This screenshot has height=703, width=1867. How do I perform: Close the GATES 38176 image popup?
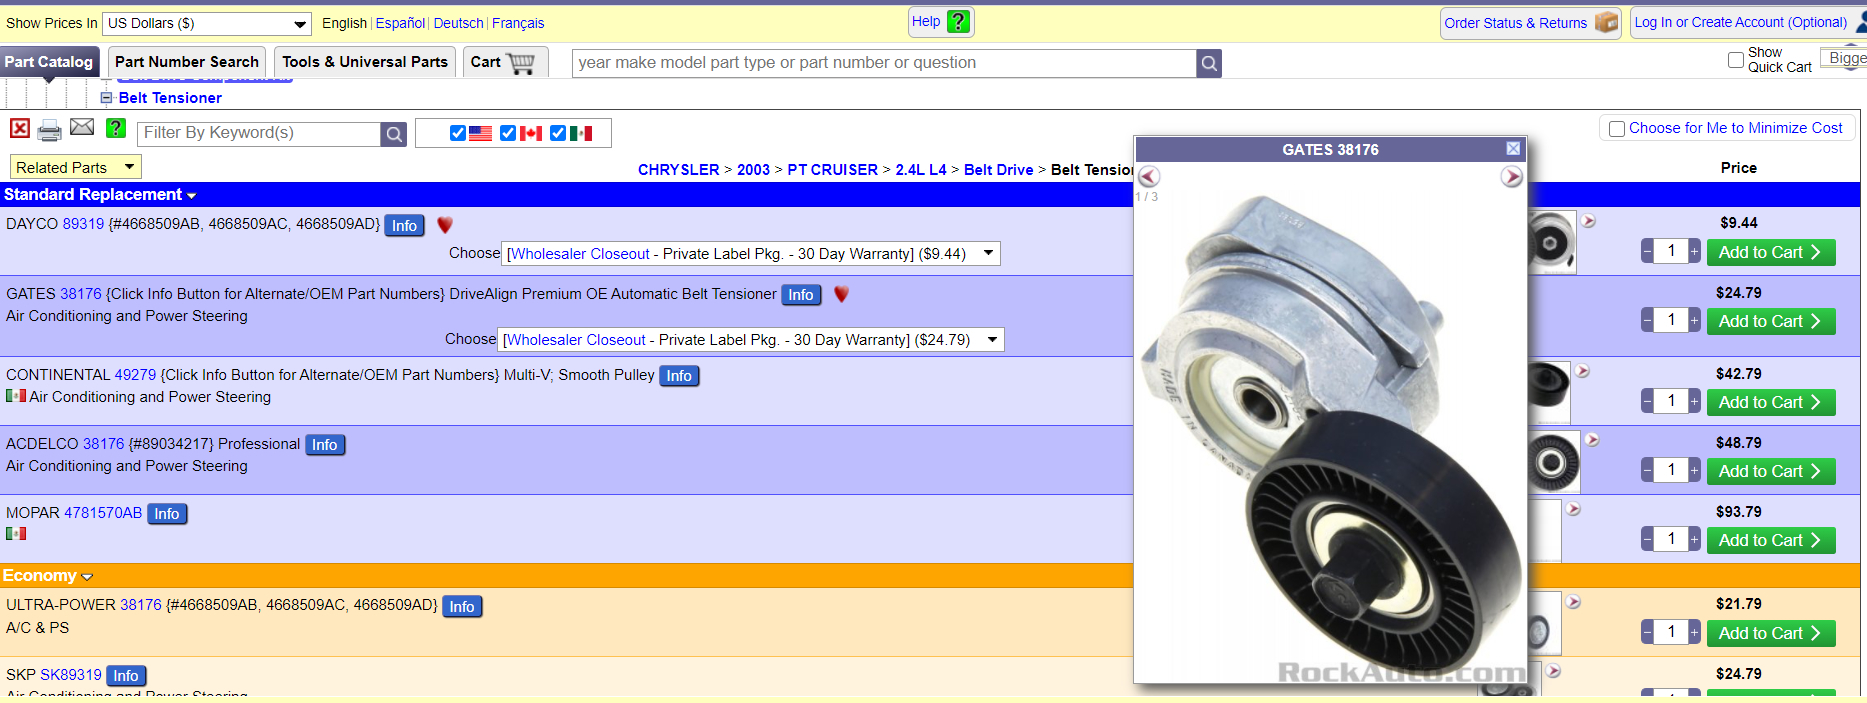(x=1513, y=149)
